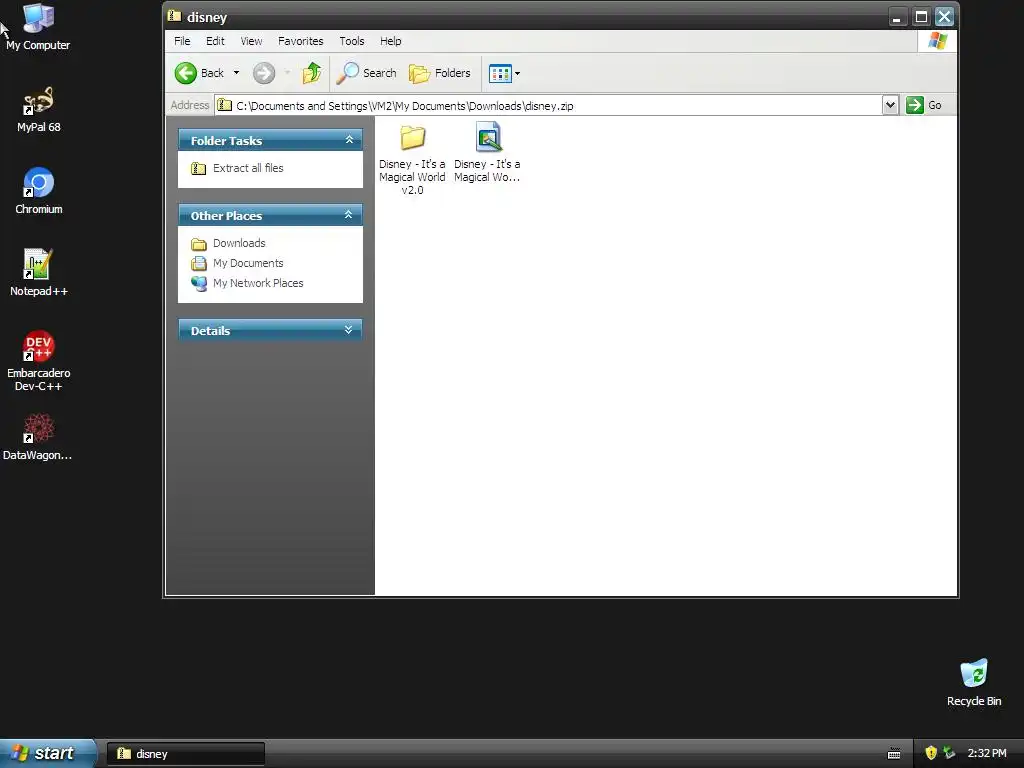Toggle the Folders pane button
The height and width of the screenshot is (768, 1024).
click(440, 73)
